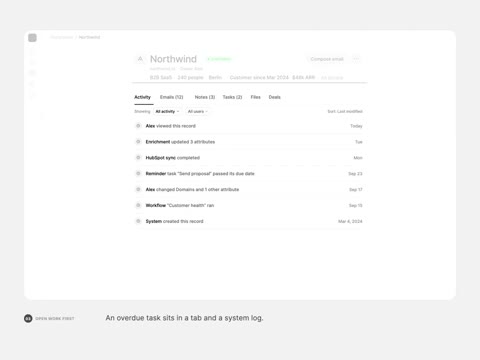Click the gray workspace logo in the sidebar
Image resolution: width=480 pixels, height=360 pixels.
(32, 38)
